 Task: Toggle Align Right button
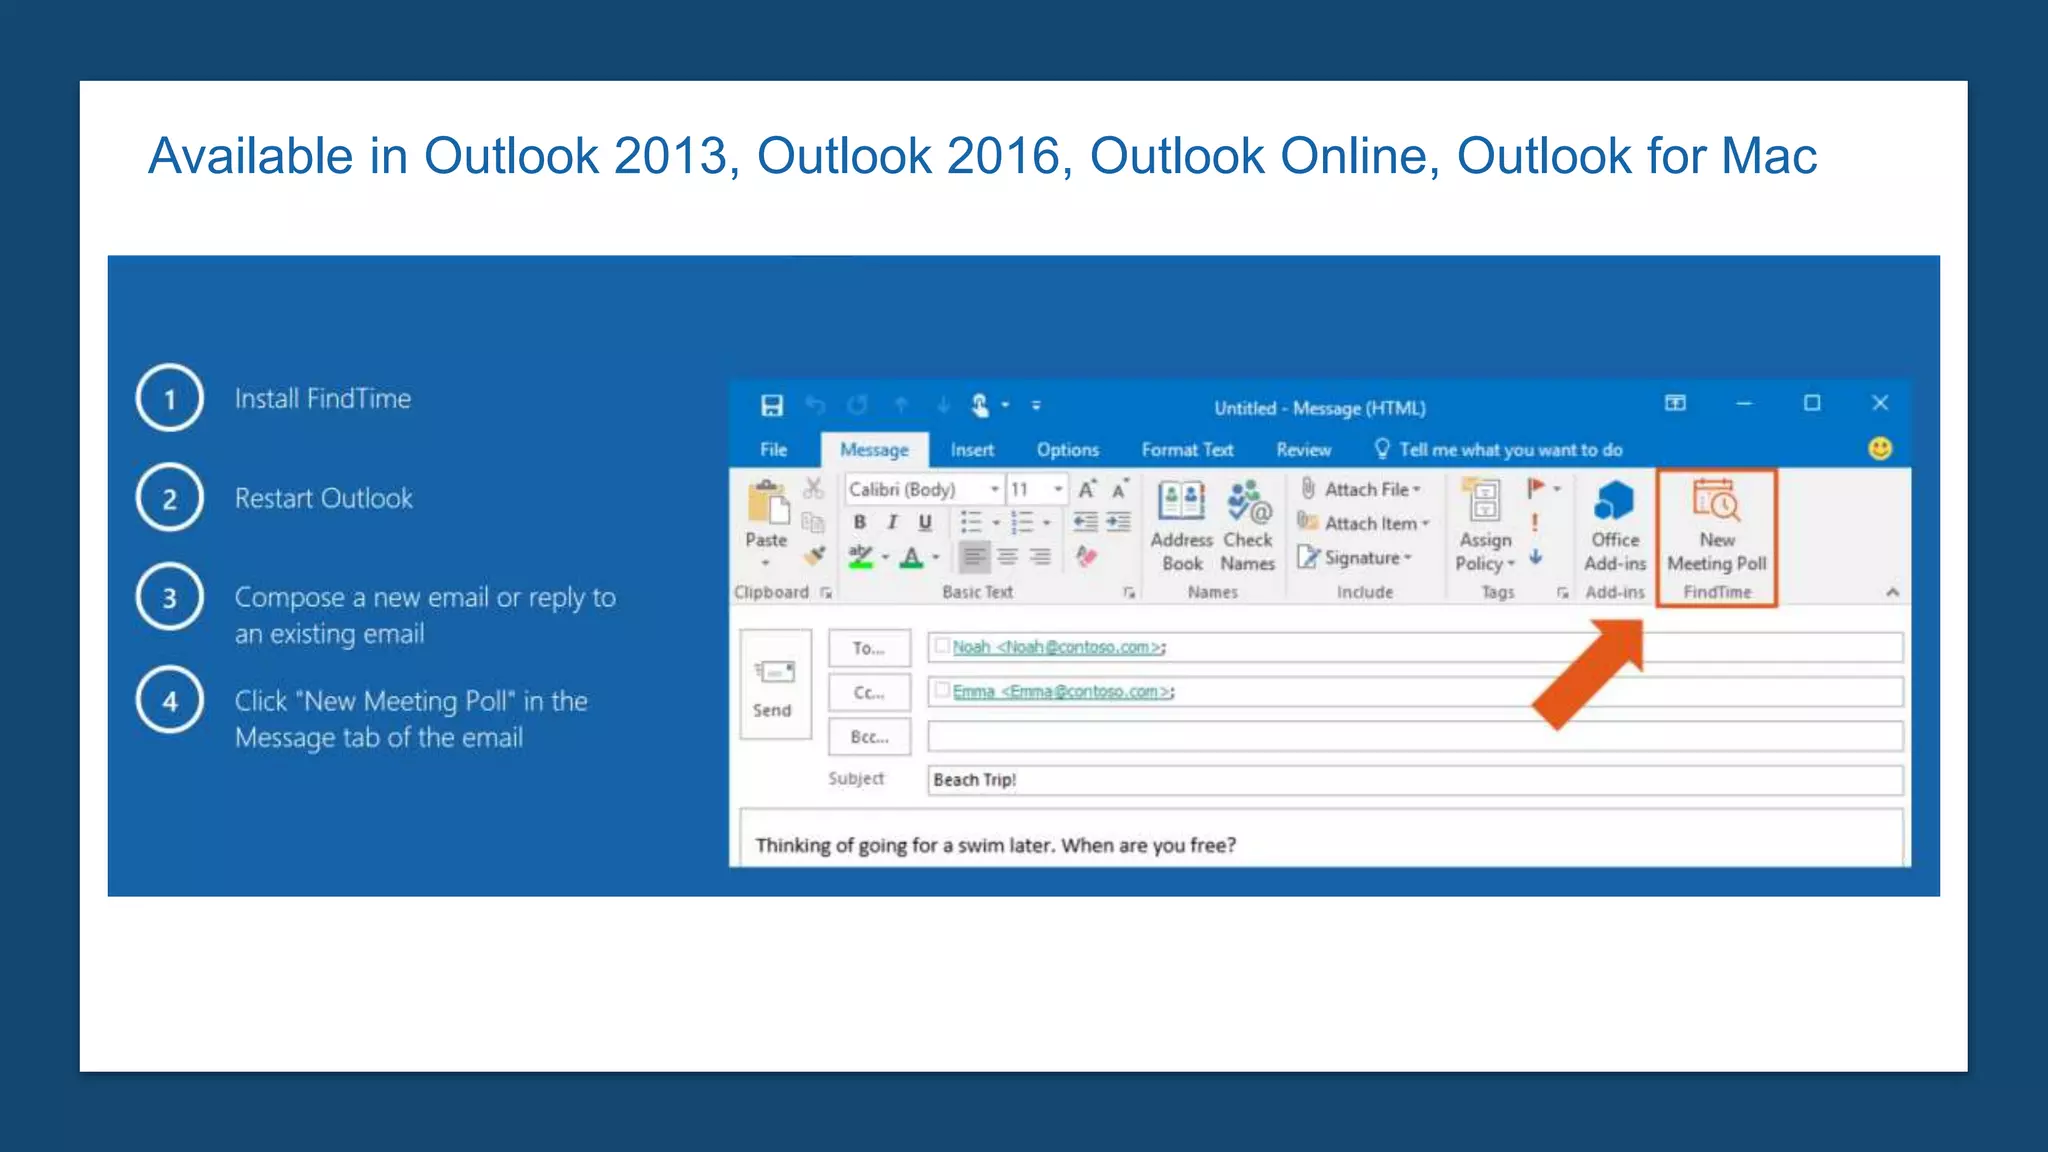point(1040,556)
